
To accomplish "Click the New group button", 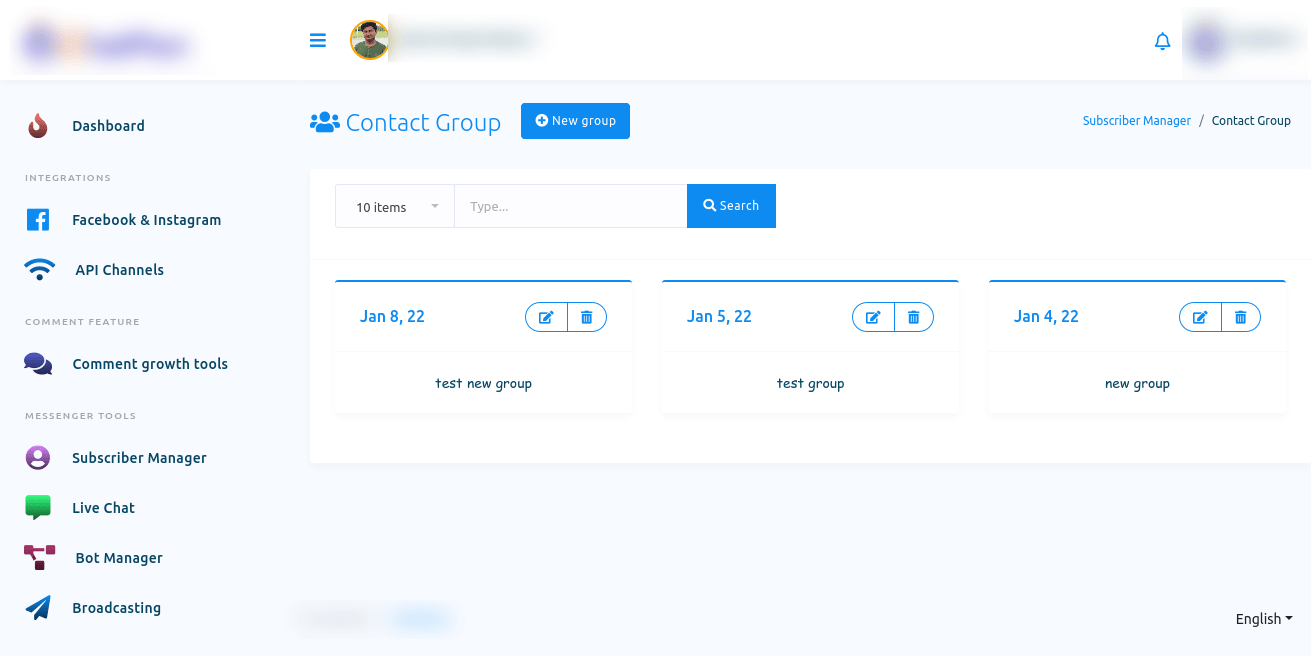I will tap(575, 121).
